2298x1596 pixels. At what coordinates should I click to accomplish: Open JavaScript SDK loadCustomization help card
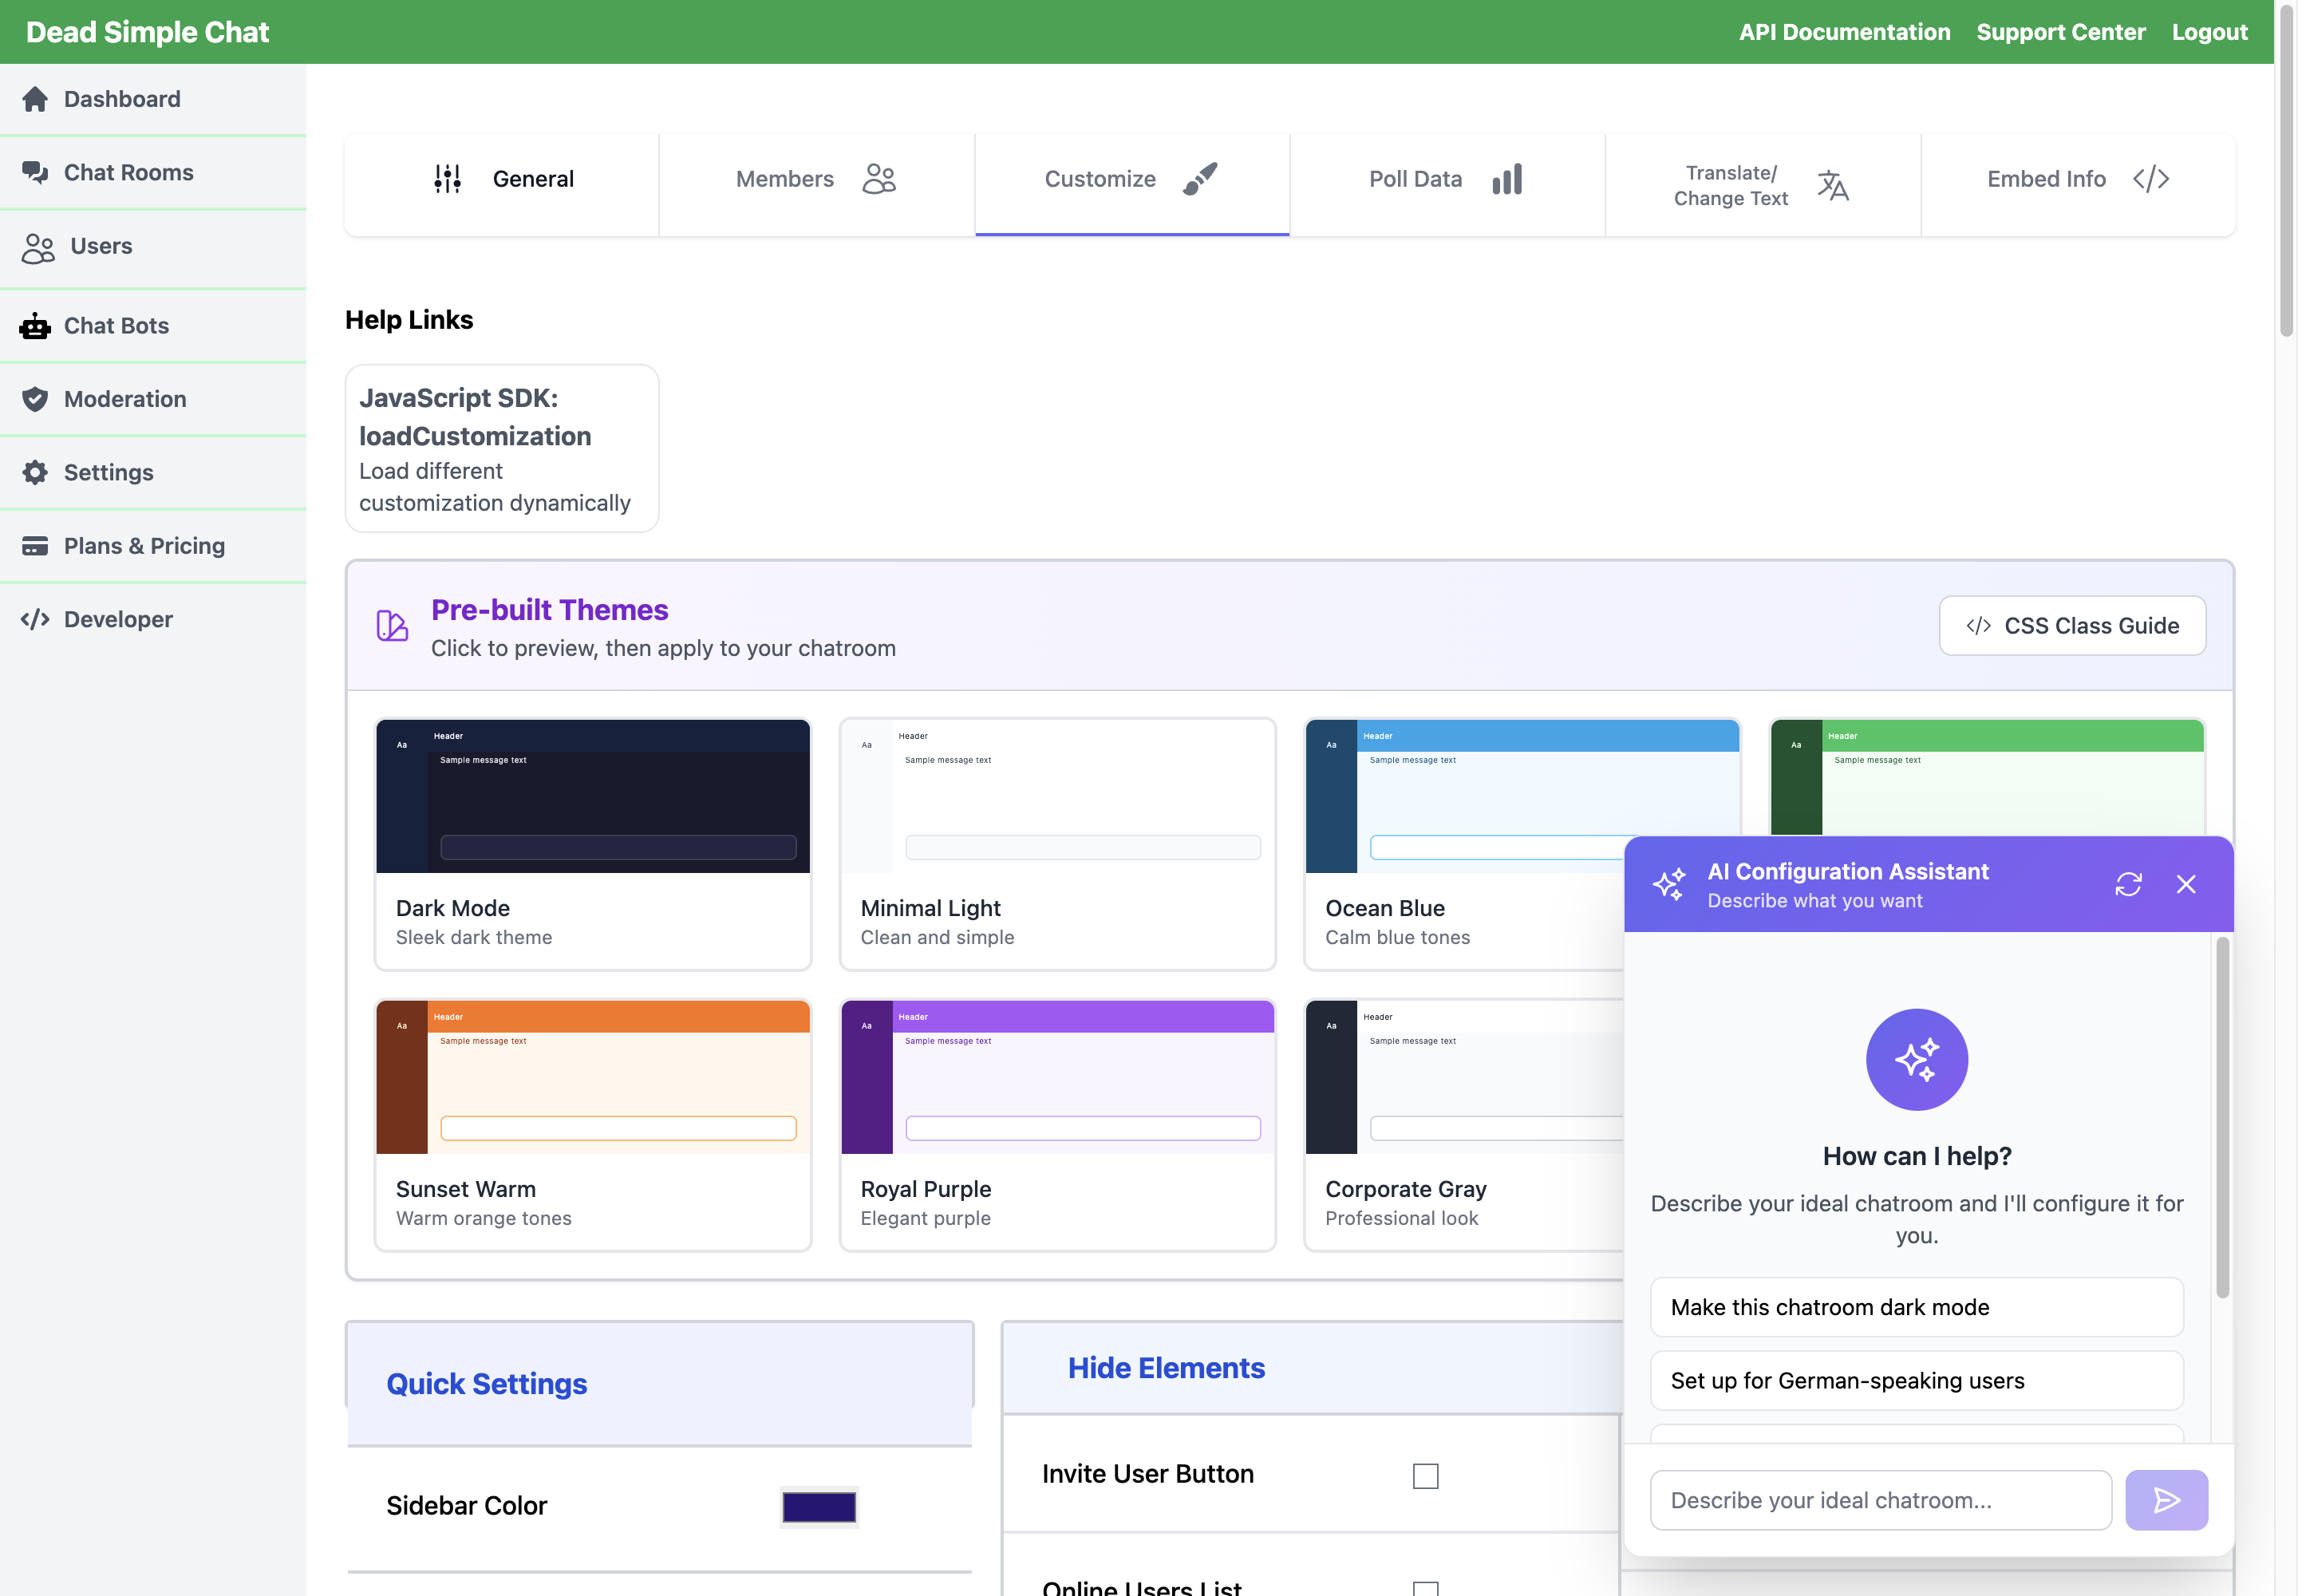point(502,448)
